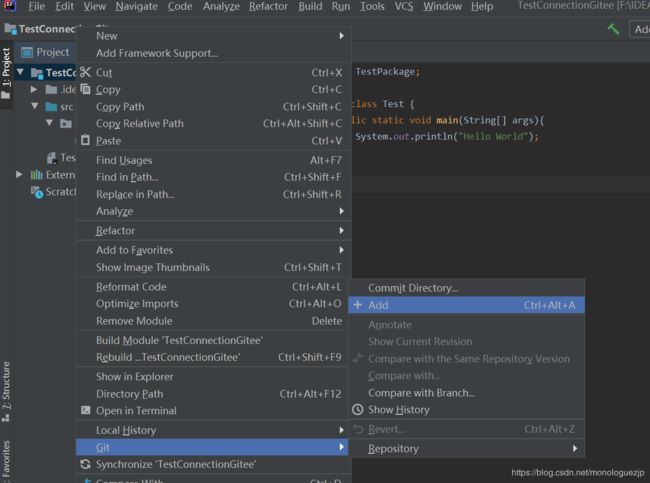Click the green hammer build icon
Viewport: 650px width, 483px height.
coord(613,29)
